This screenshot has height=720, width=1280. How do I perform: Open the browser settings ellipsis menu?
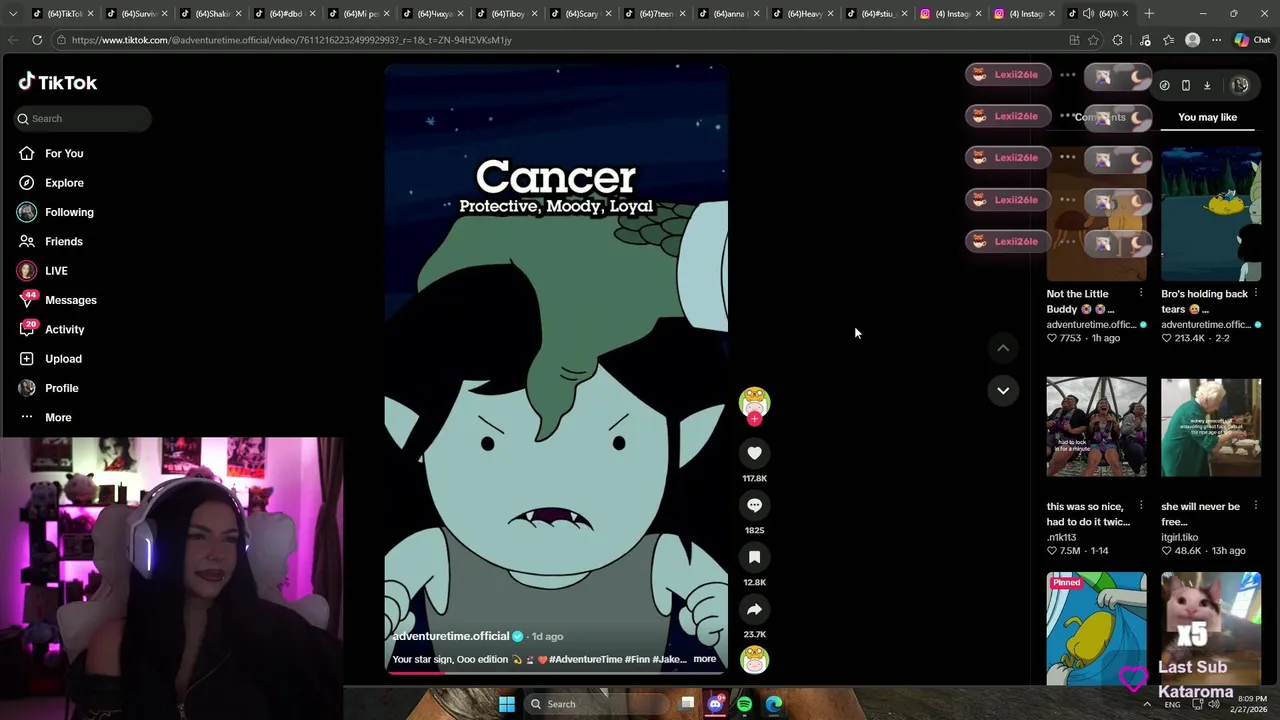pos(1216,40)
